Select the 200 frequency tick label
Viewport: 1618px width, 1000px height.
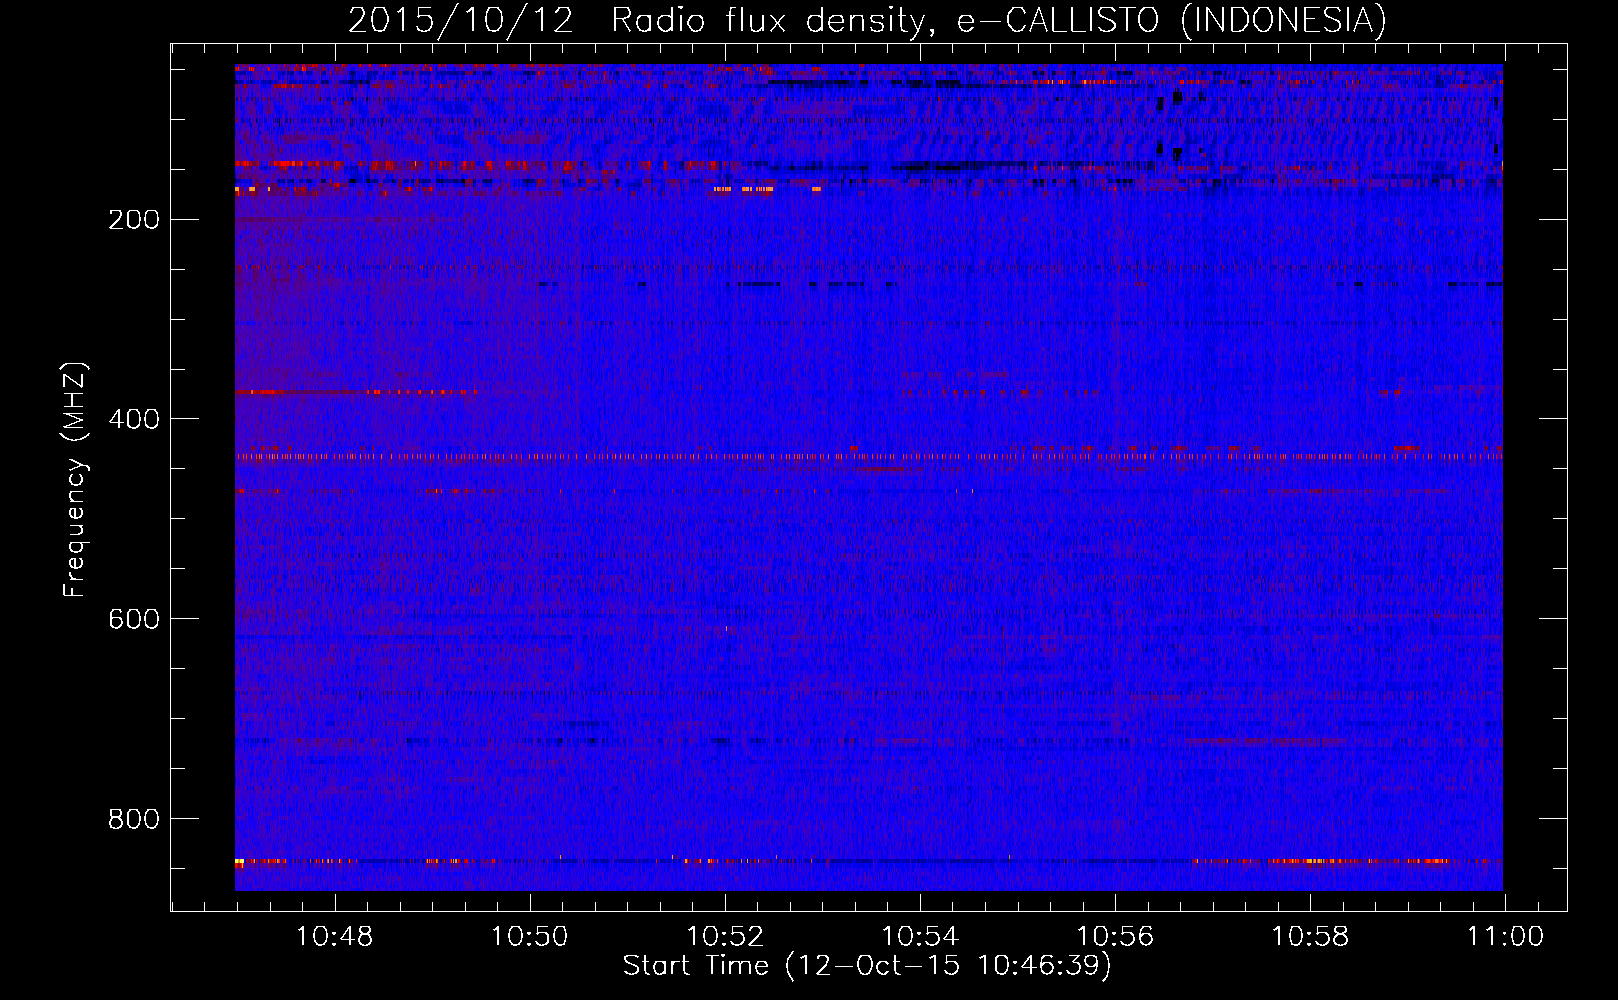coord(134,220)
